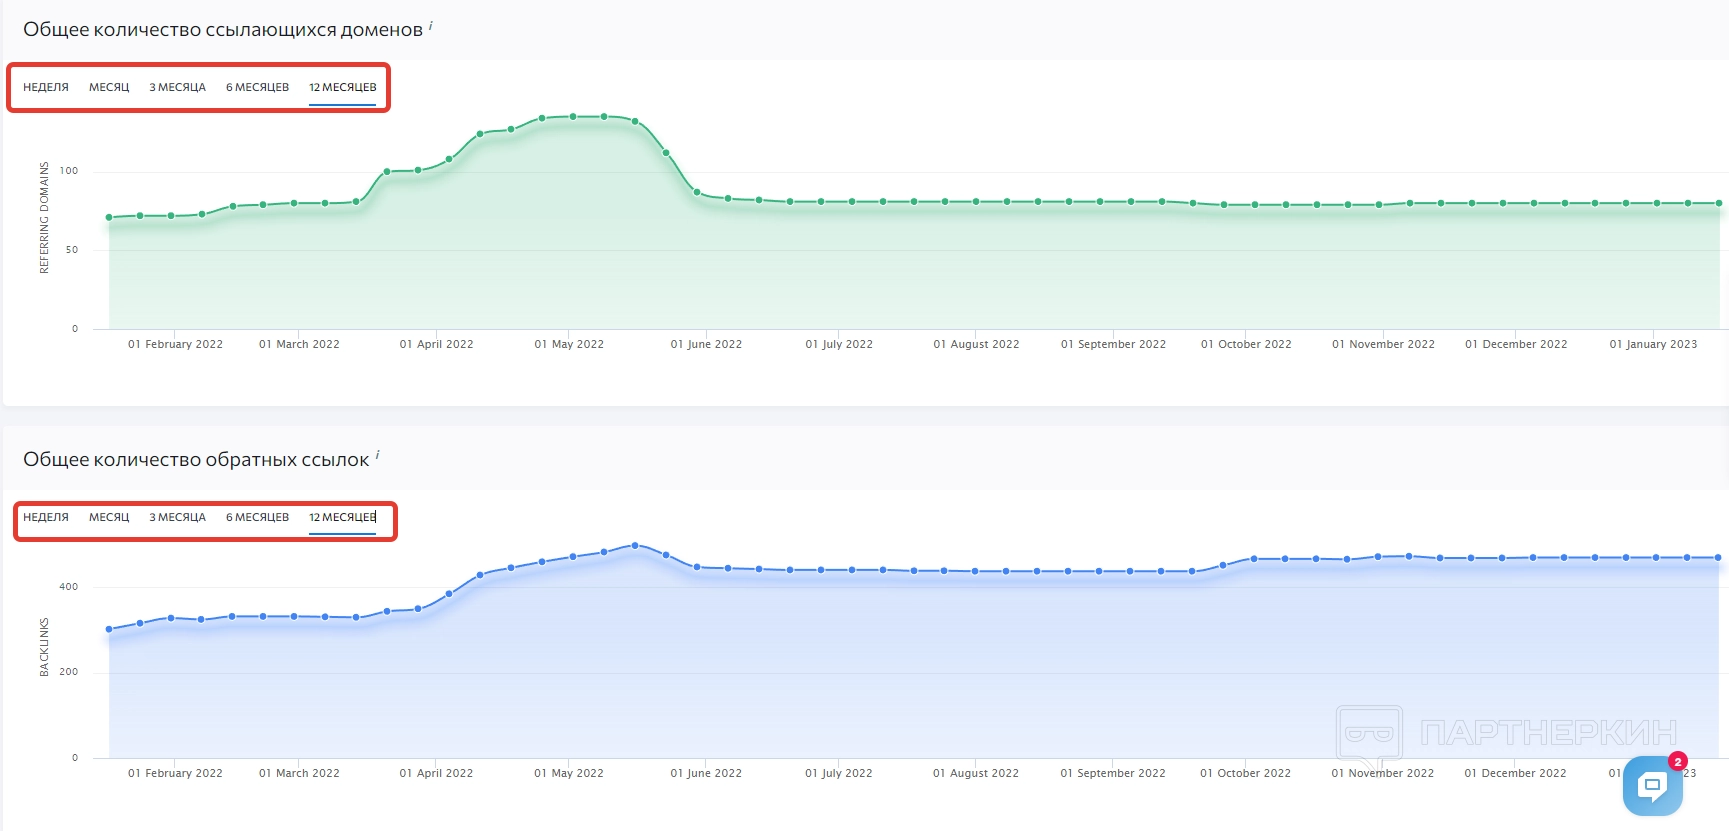This screenshot has width=1729, height=831.
Task: Click "01 June 2022" label in backlinks chart
Action: click(706, 773)
